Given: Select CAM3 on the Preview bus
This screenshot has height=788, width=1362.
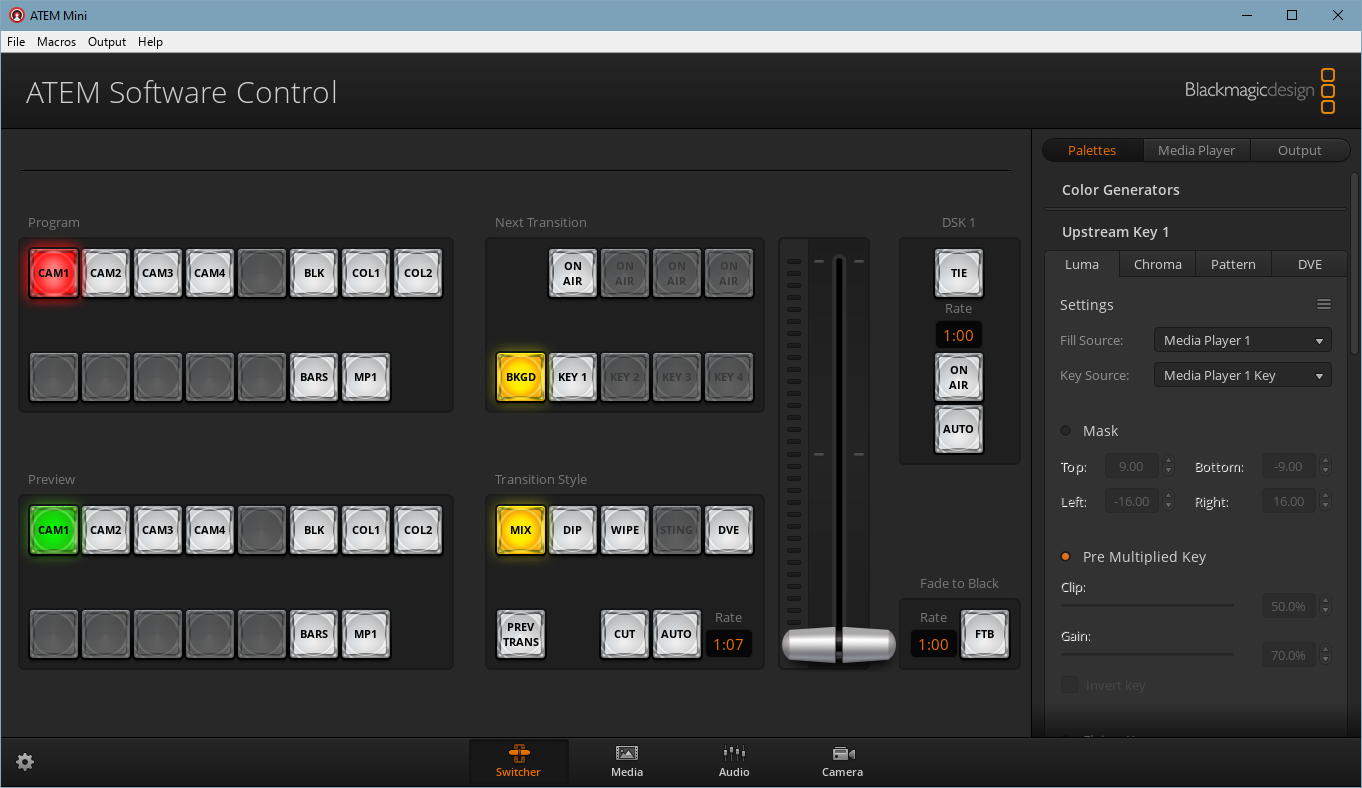Looking at the screenshot, I should pyautogui.click(x=158, y=530).
